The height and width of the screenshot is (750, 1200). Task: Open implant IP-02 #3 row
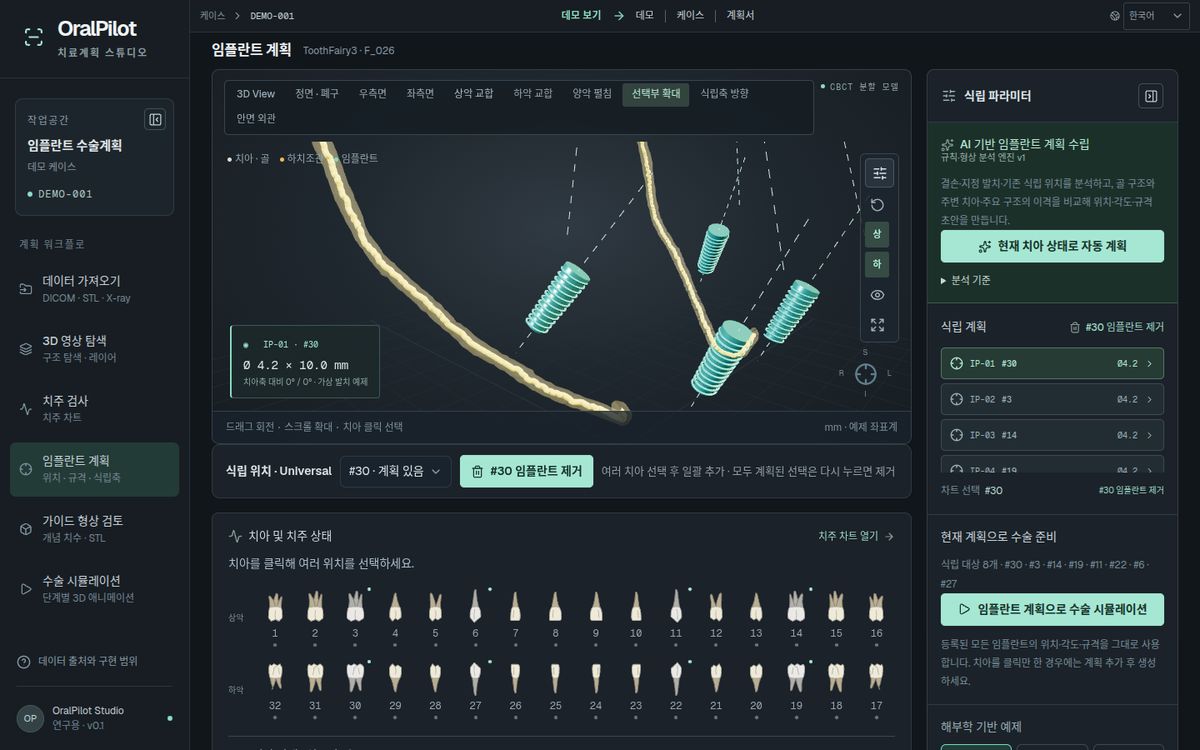(x=1052, y=399)
